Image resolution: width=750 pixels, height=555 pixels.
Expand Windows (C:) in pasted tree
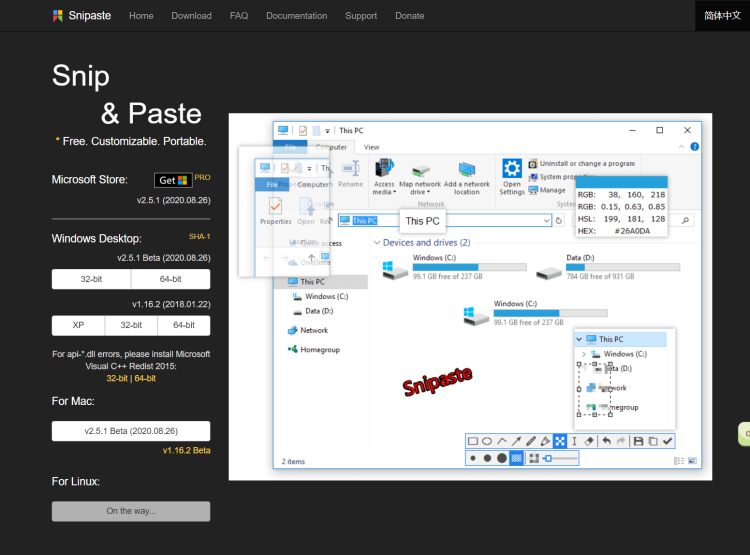point(584,354)
